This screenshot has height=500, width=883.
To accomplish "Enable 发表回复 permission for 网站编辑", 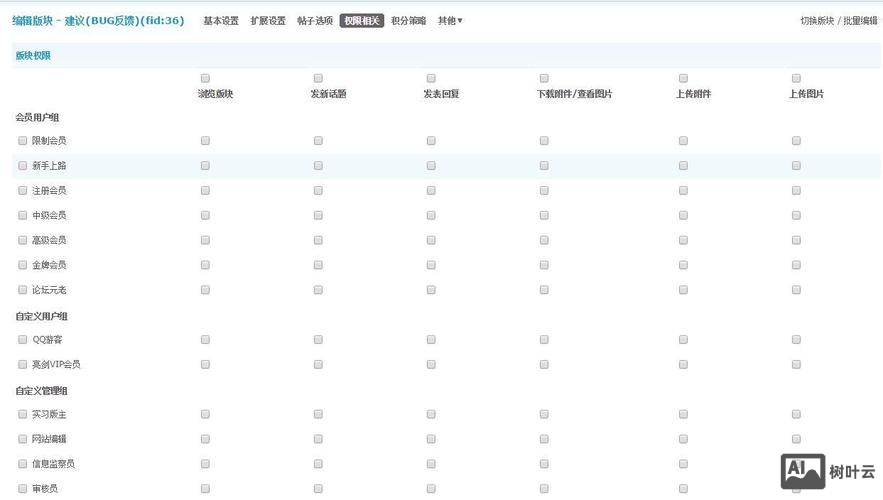I will [431, 439].
